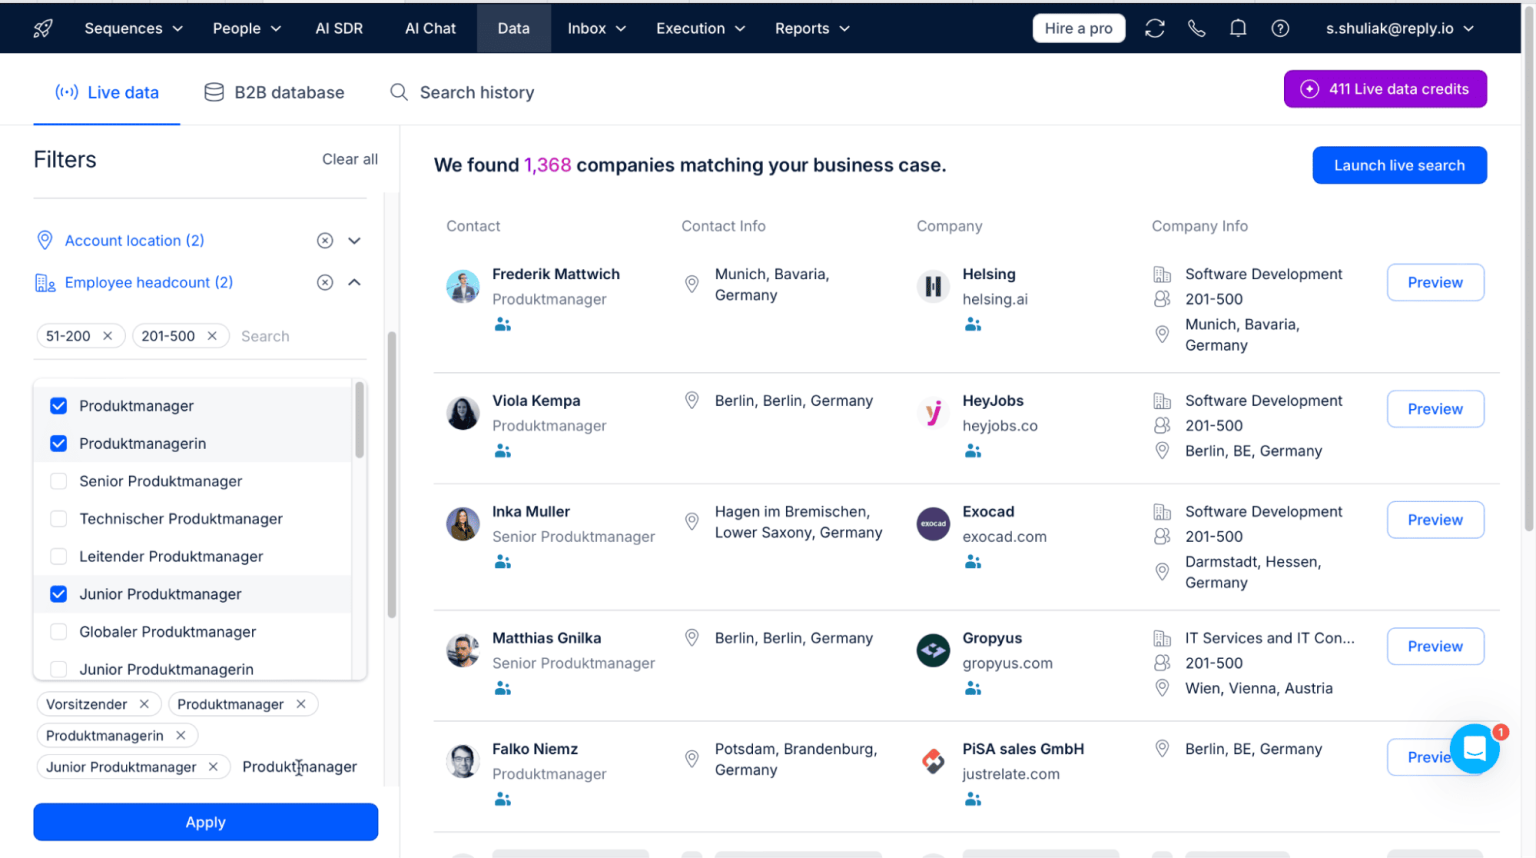Click the job title list scrollbar
1536x858 pixels.
(359, 420)
